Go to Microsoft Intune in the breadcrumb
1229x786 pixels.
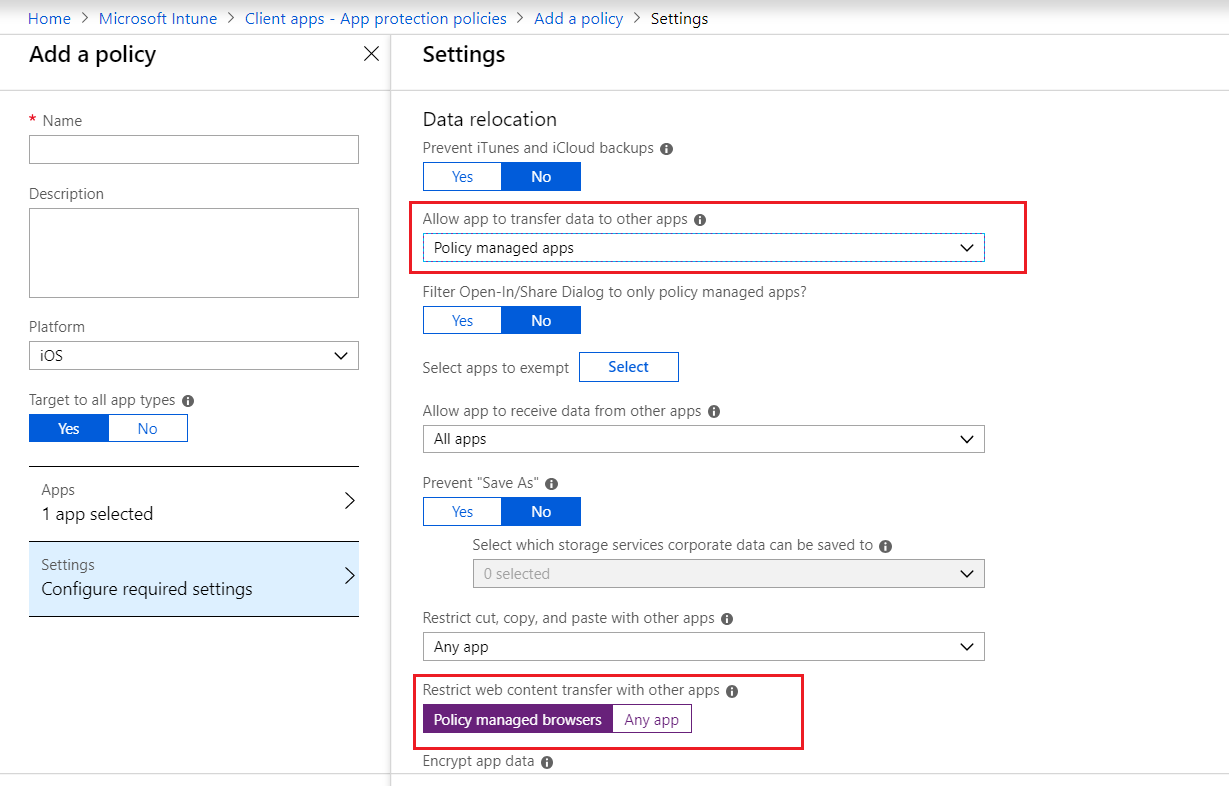pos(158,19)
